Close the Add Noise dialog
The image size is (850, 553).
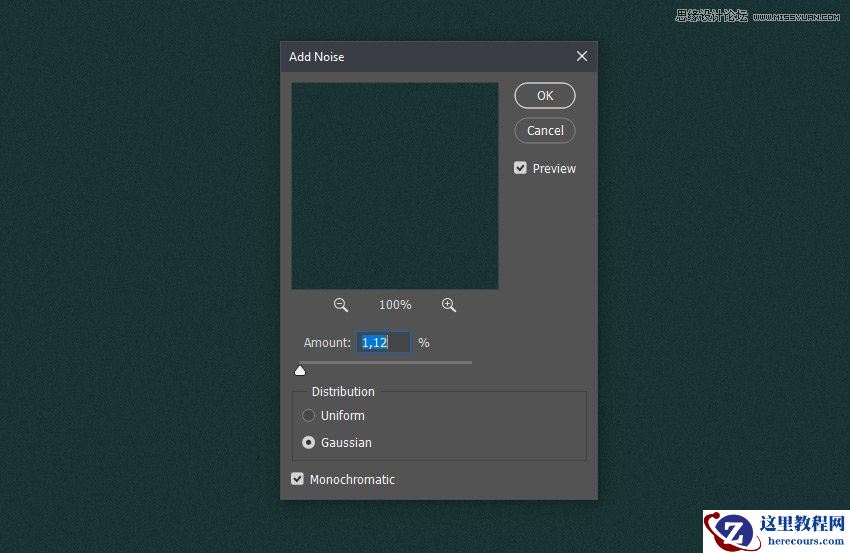click(582, 56)
